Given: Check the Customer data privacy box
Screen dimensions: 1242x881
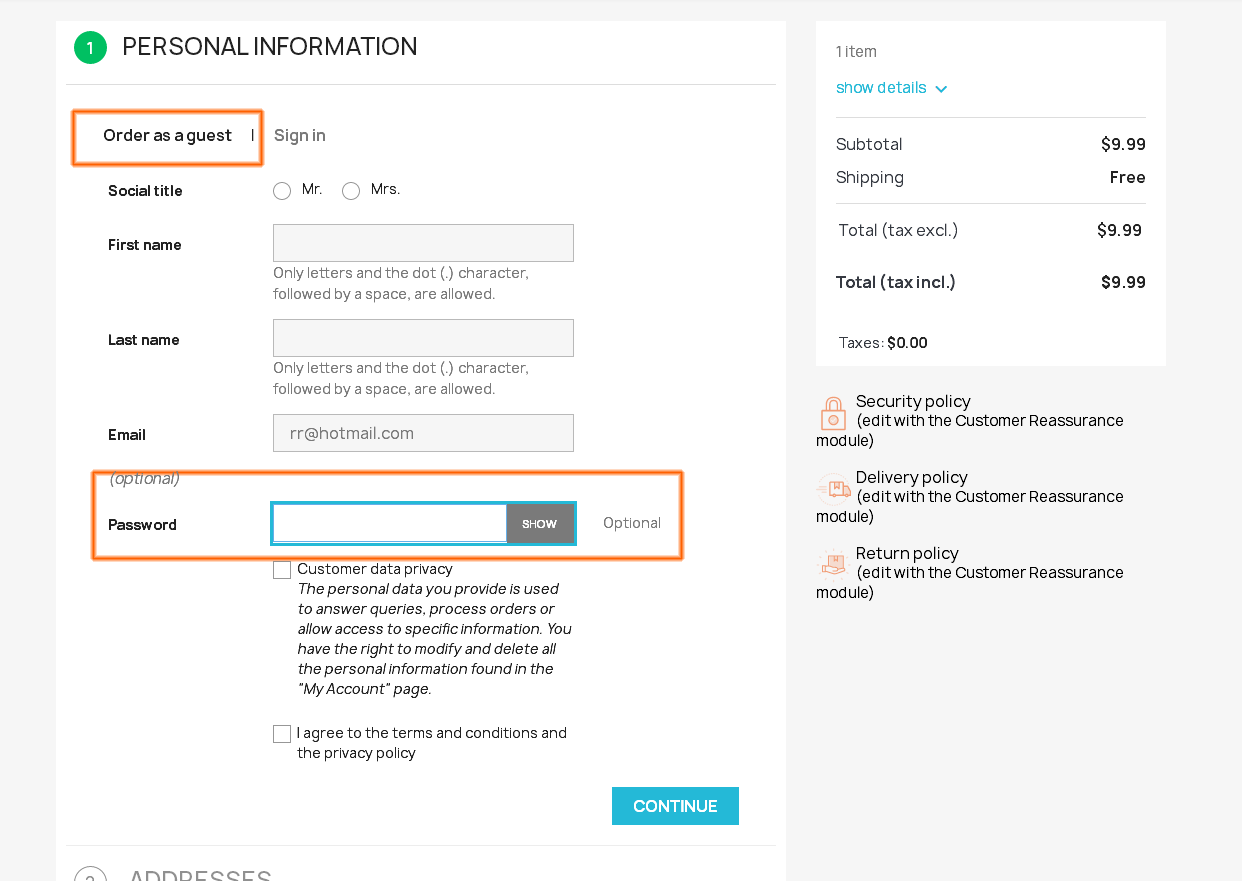Looking at the screenshot, I should pyautogui.click(x=282, y=570).
